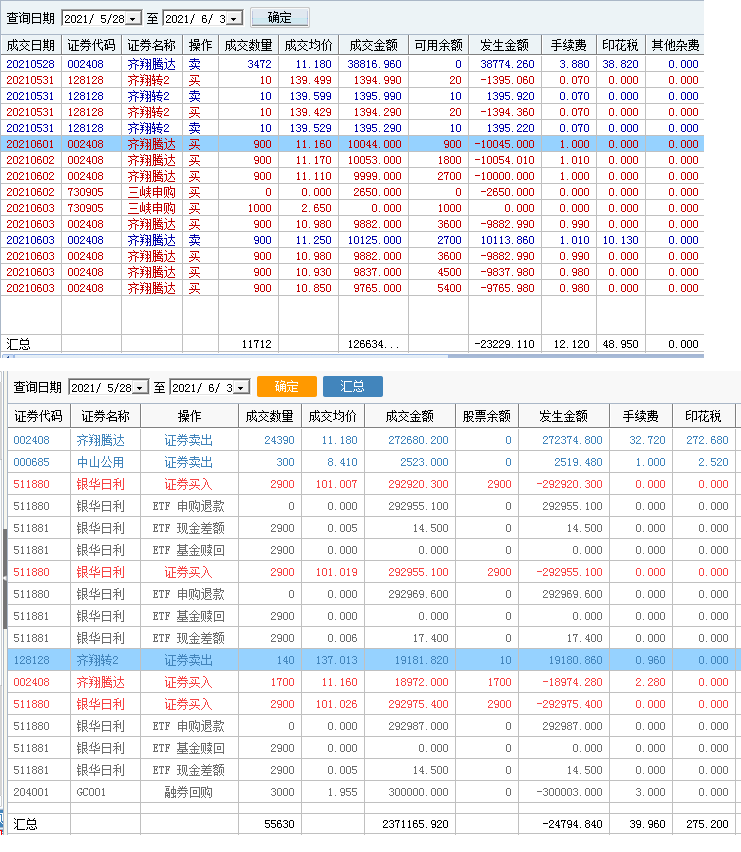This screenshot has height=852, width=741.
Task: Click the summary fee 12.120
Action: (x=572, y=344)
